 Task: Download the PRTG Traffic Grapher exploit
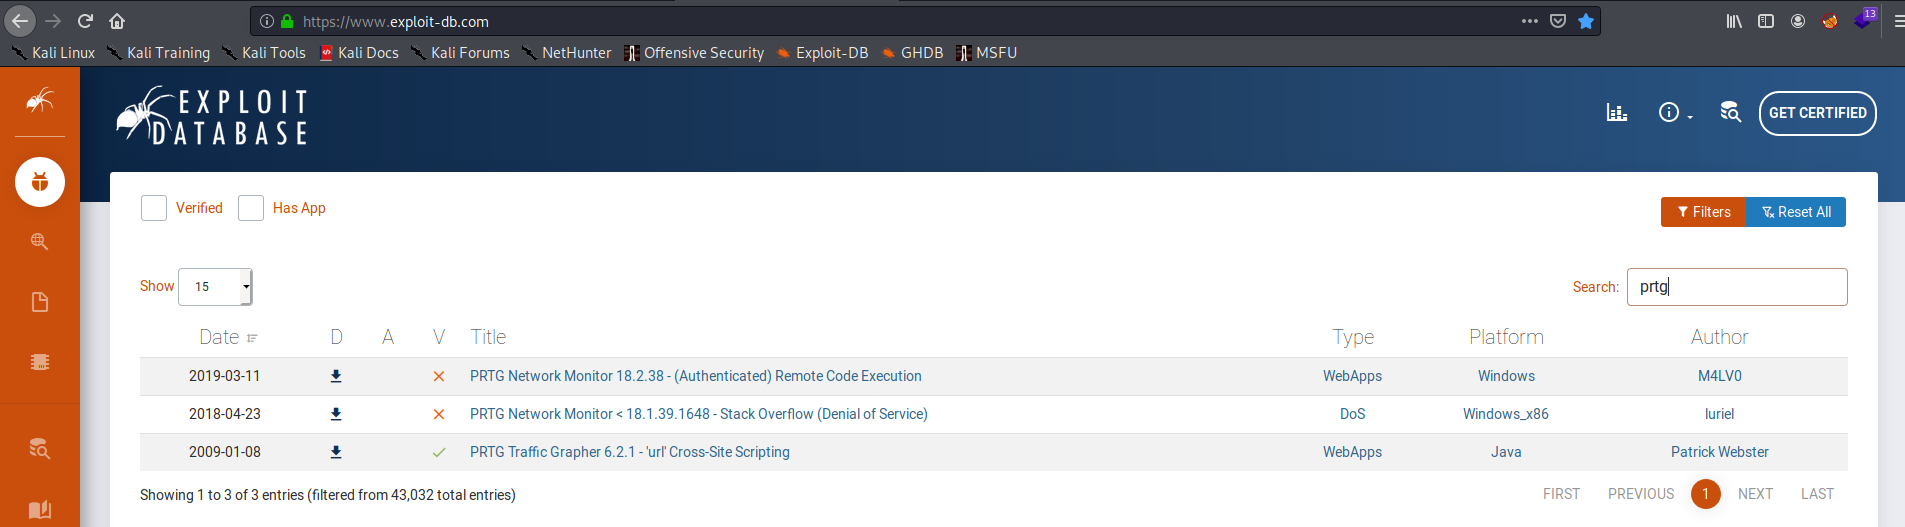point(336,452)
